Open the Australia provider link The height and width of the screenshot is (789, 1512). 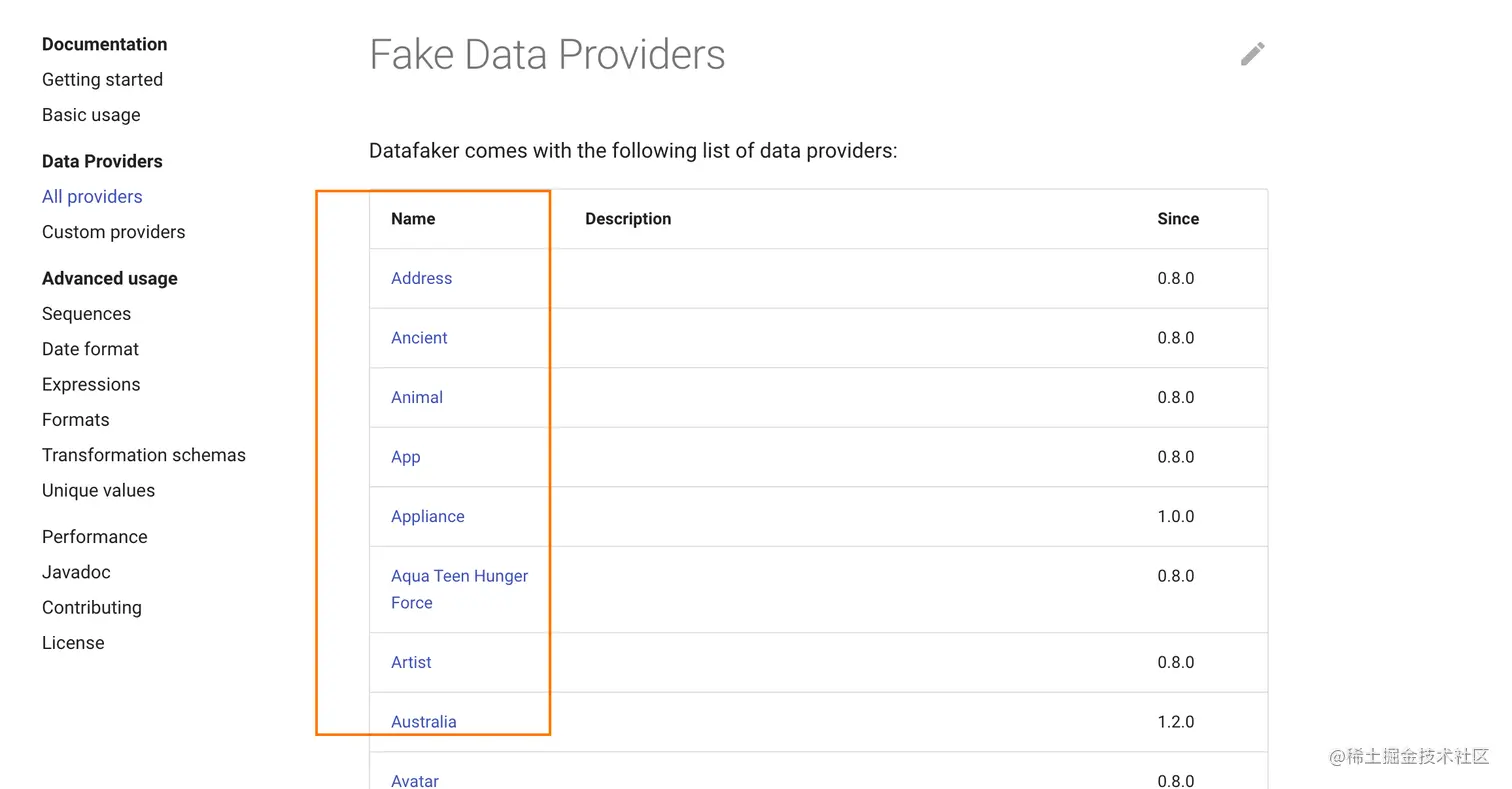pos(423,722)
